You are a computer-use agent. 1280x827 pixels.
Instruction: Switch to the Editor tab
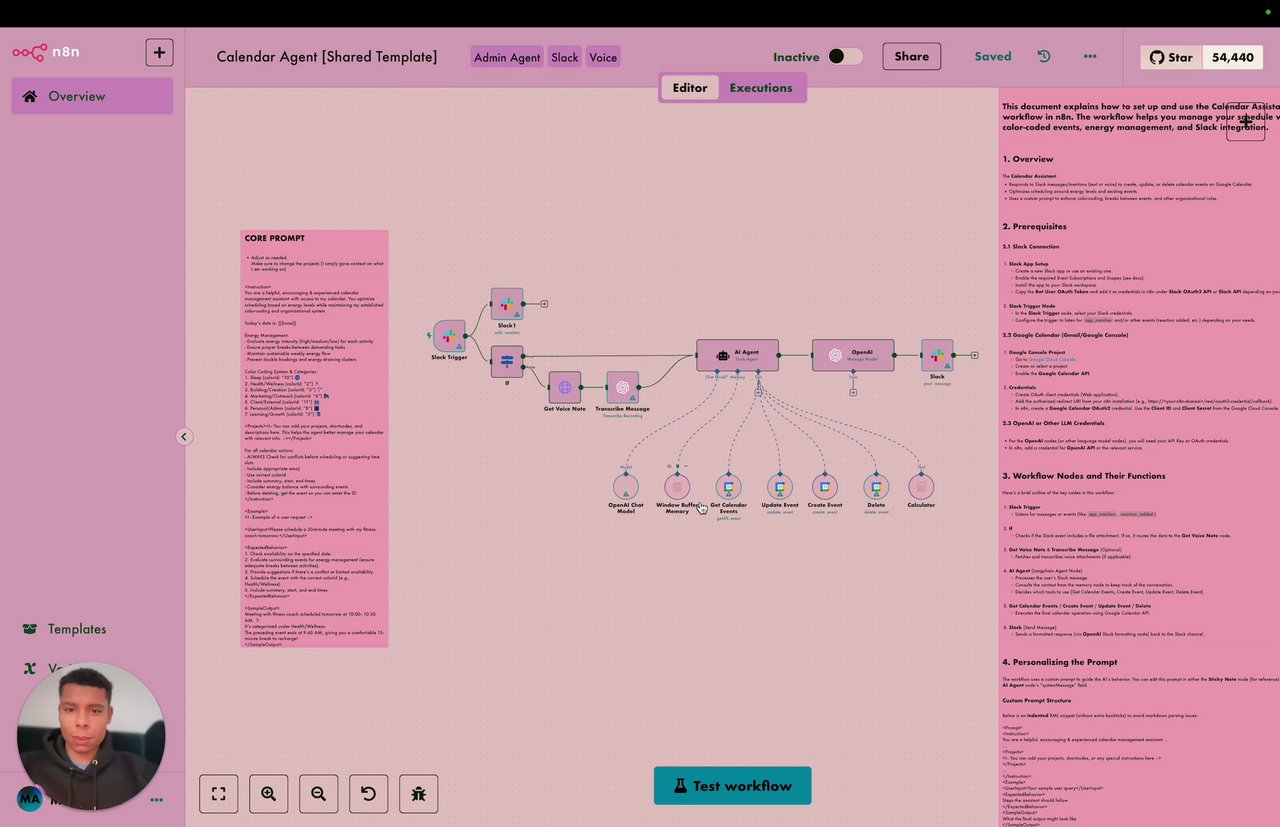click(x=690, y=88)
